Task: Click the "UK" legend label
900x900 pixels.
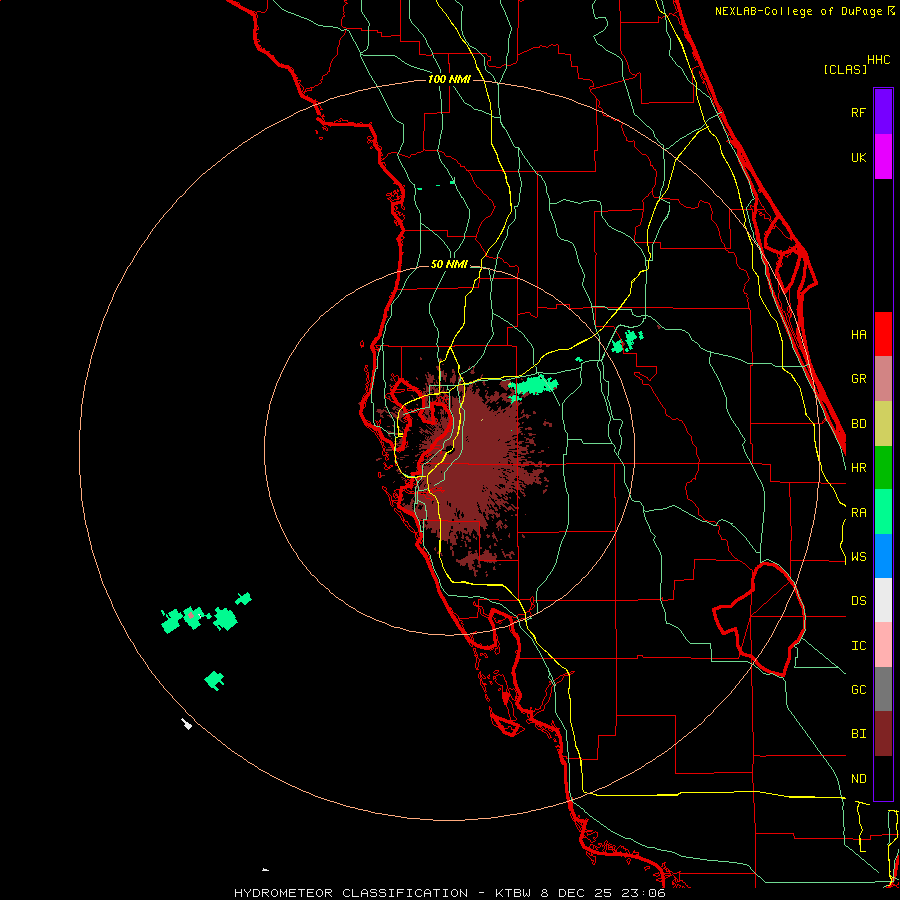Action: coord(858,157)
